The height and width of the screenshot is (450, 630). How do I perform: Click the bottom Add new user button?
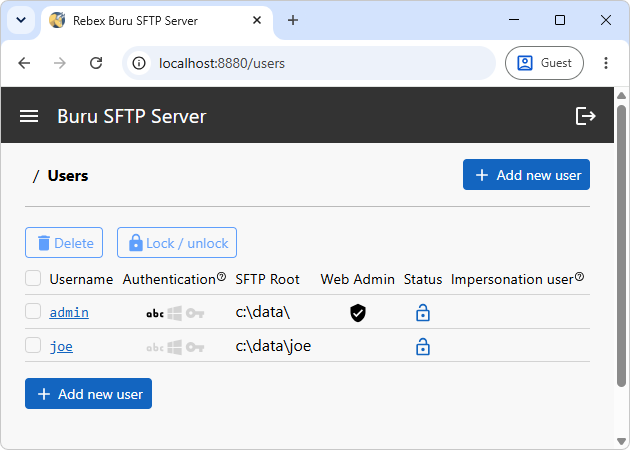click(88, 394)
